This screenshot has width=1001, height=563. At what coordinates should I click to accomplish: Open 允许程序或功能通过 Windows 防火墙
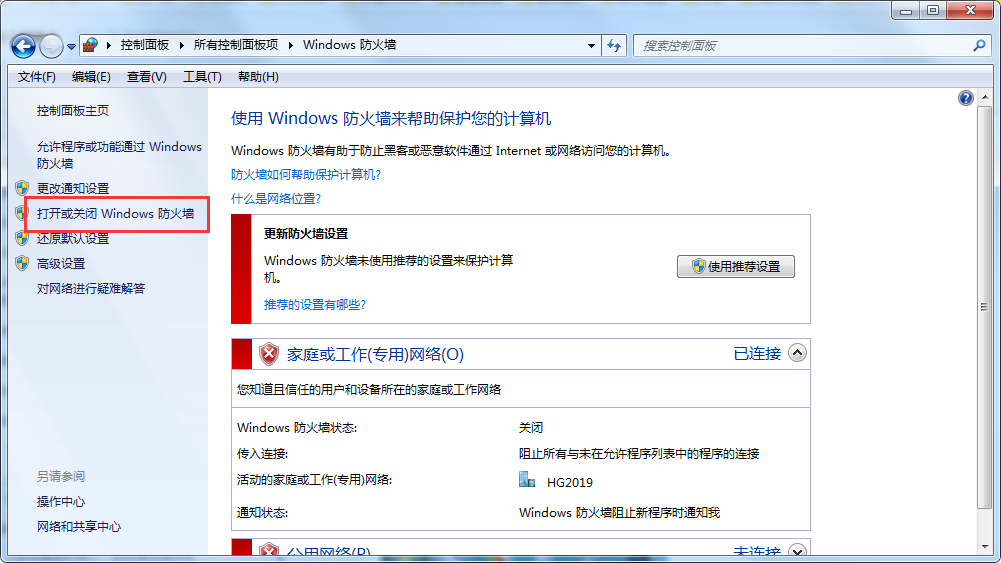point(119,154)
